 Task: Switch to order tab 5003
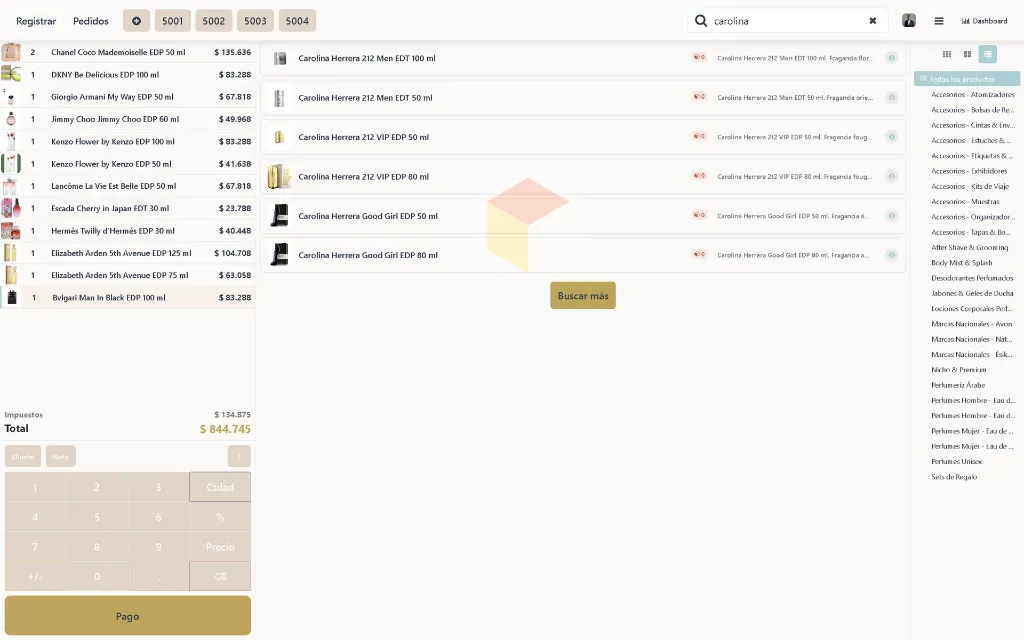point(255,21)
